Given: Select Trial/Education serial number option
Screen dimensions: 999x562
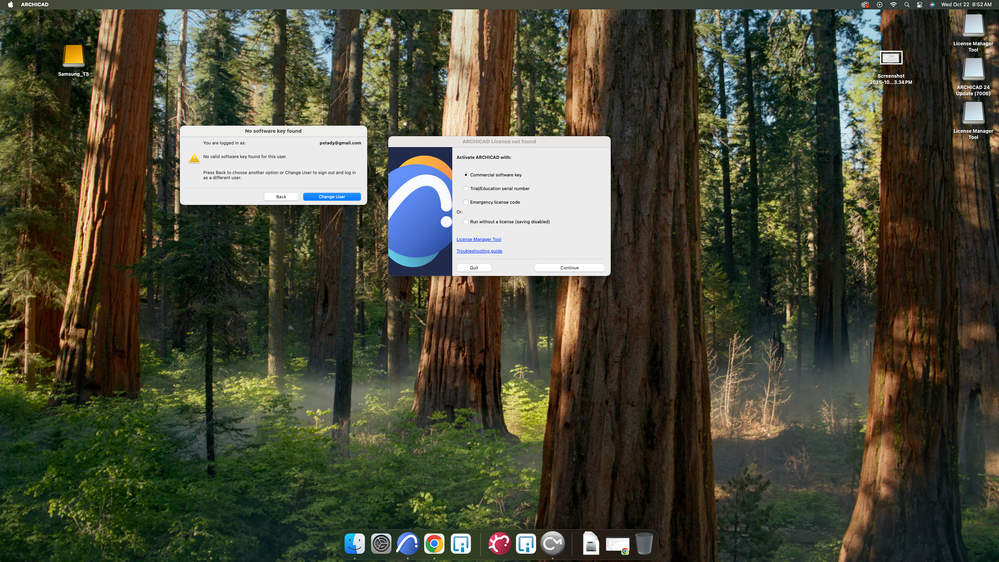Looking at the screenshot, I should click(x=466, y=189).
